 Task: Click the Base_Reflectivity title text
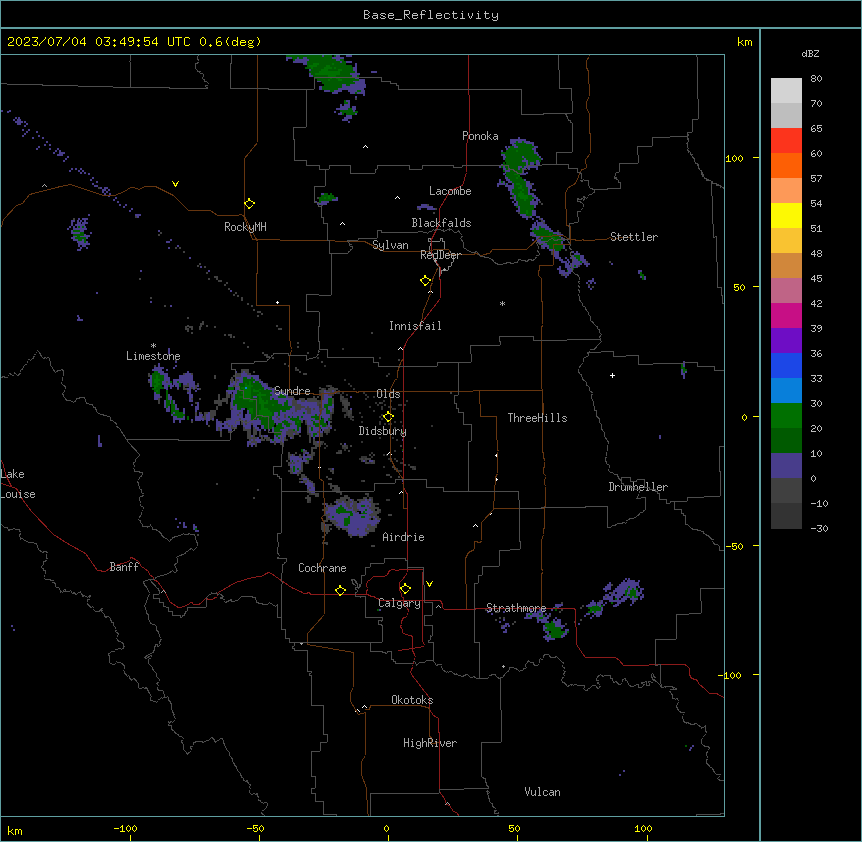tap(430, 15)
